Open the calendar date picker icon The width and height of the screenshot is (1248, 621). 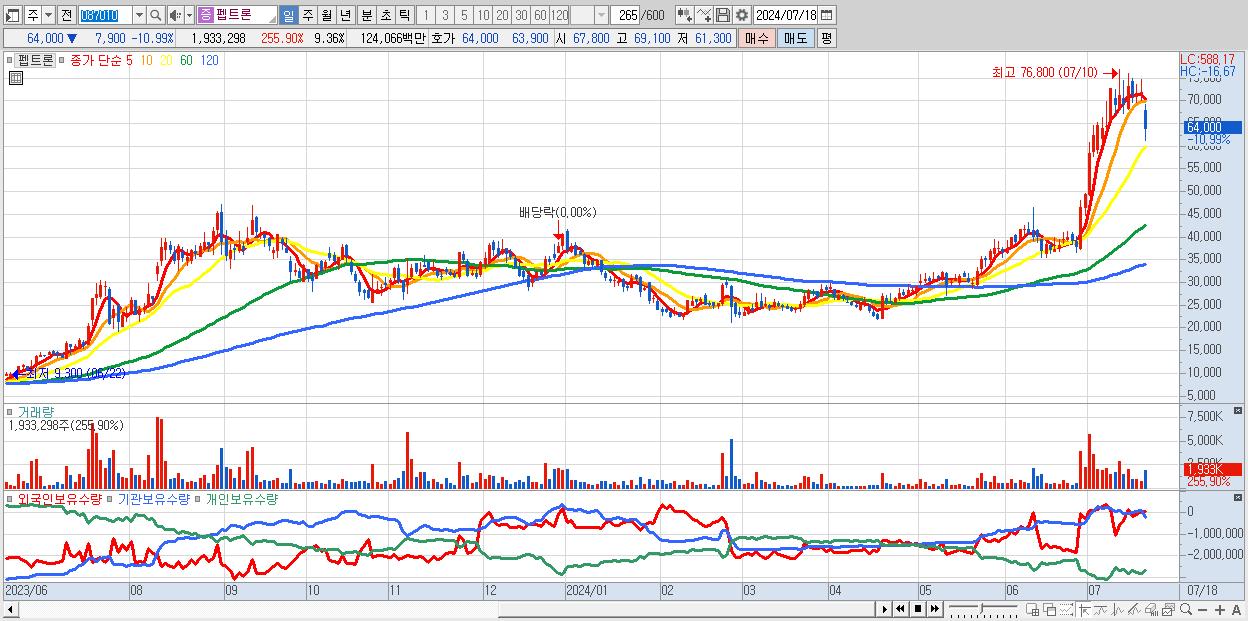826,15
